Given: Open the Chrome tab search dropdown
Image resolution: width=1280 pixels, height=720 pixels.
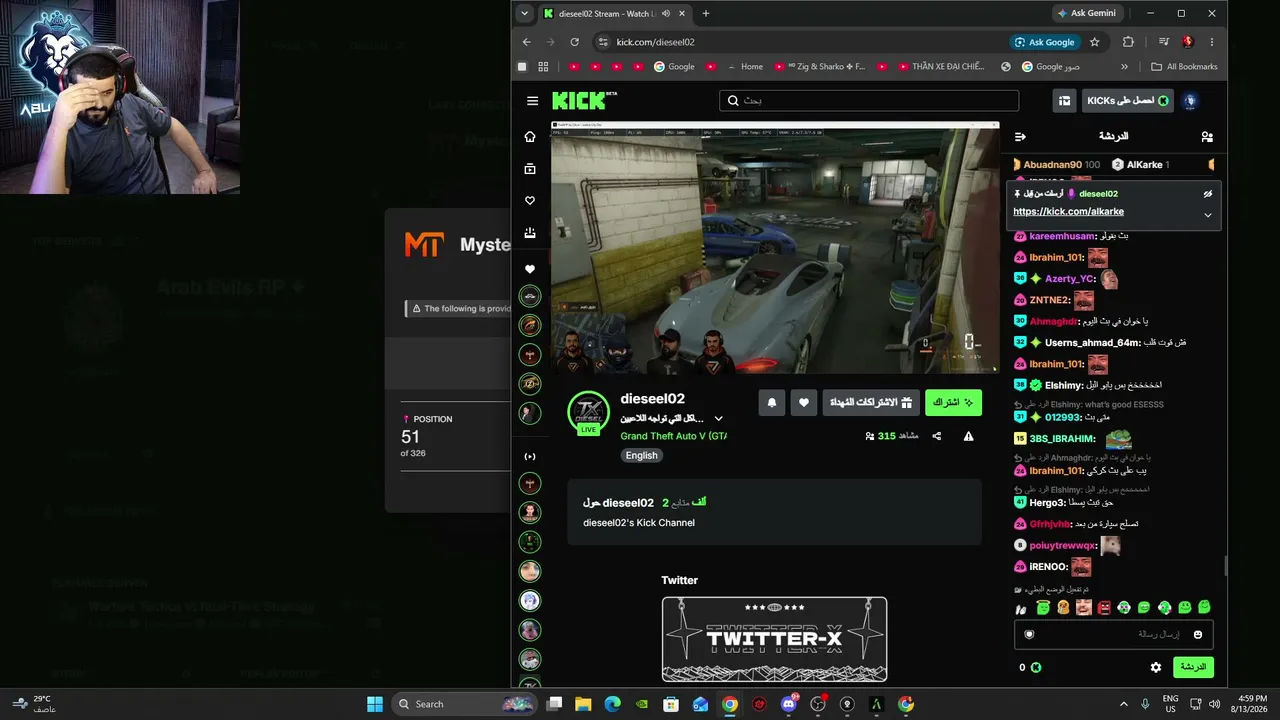Looking at the screenshot, I should [525, 13].
